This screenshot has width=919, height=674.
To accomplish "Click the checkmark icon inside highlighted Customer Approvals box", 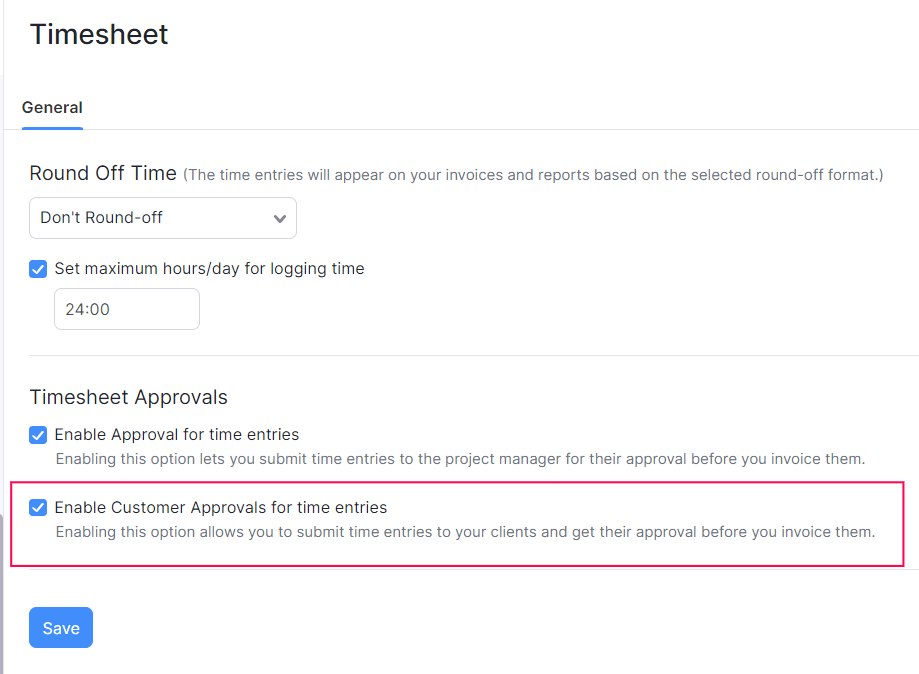I will coord(37,507).
